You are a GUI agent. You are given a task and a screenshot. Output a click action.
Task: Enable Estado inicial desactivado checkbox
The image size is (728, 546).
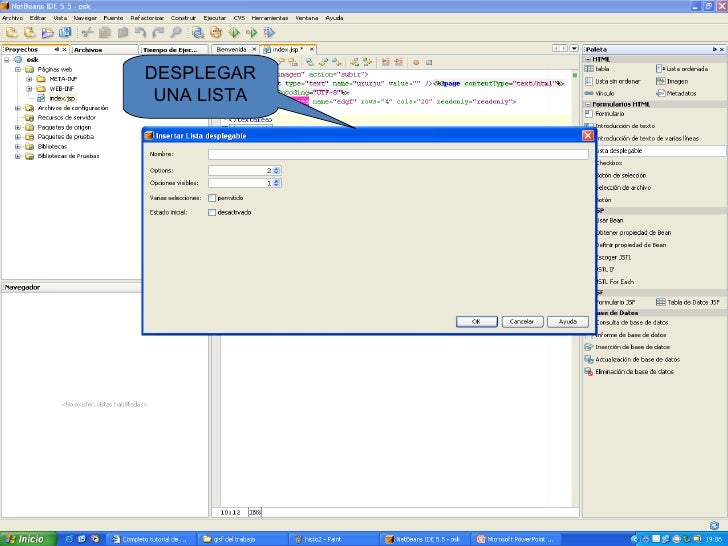(212, 213)
